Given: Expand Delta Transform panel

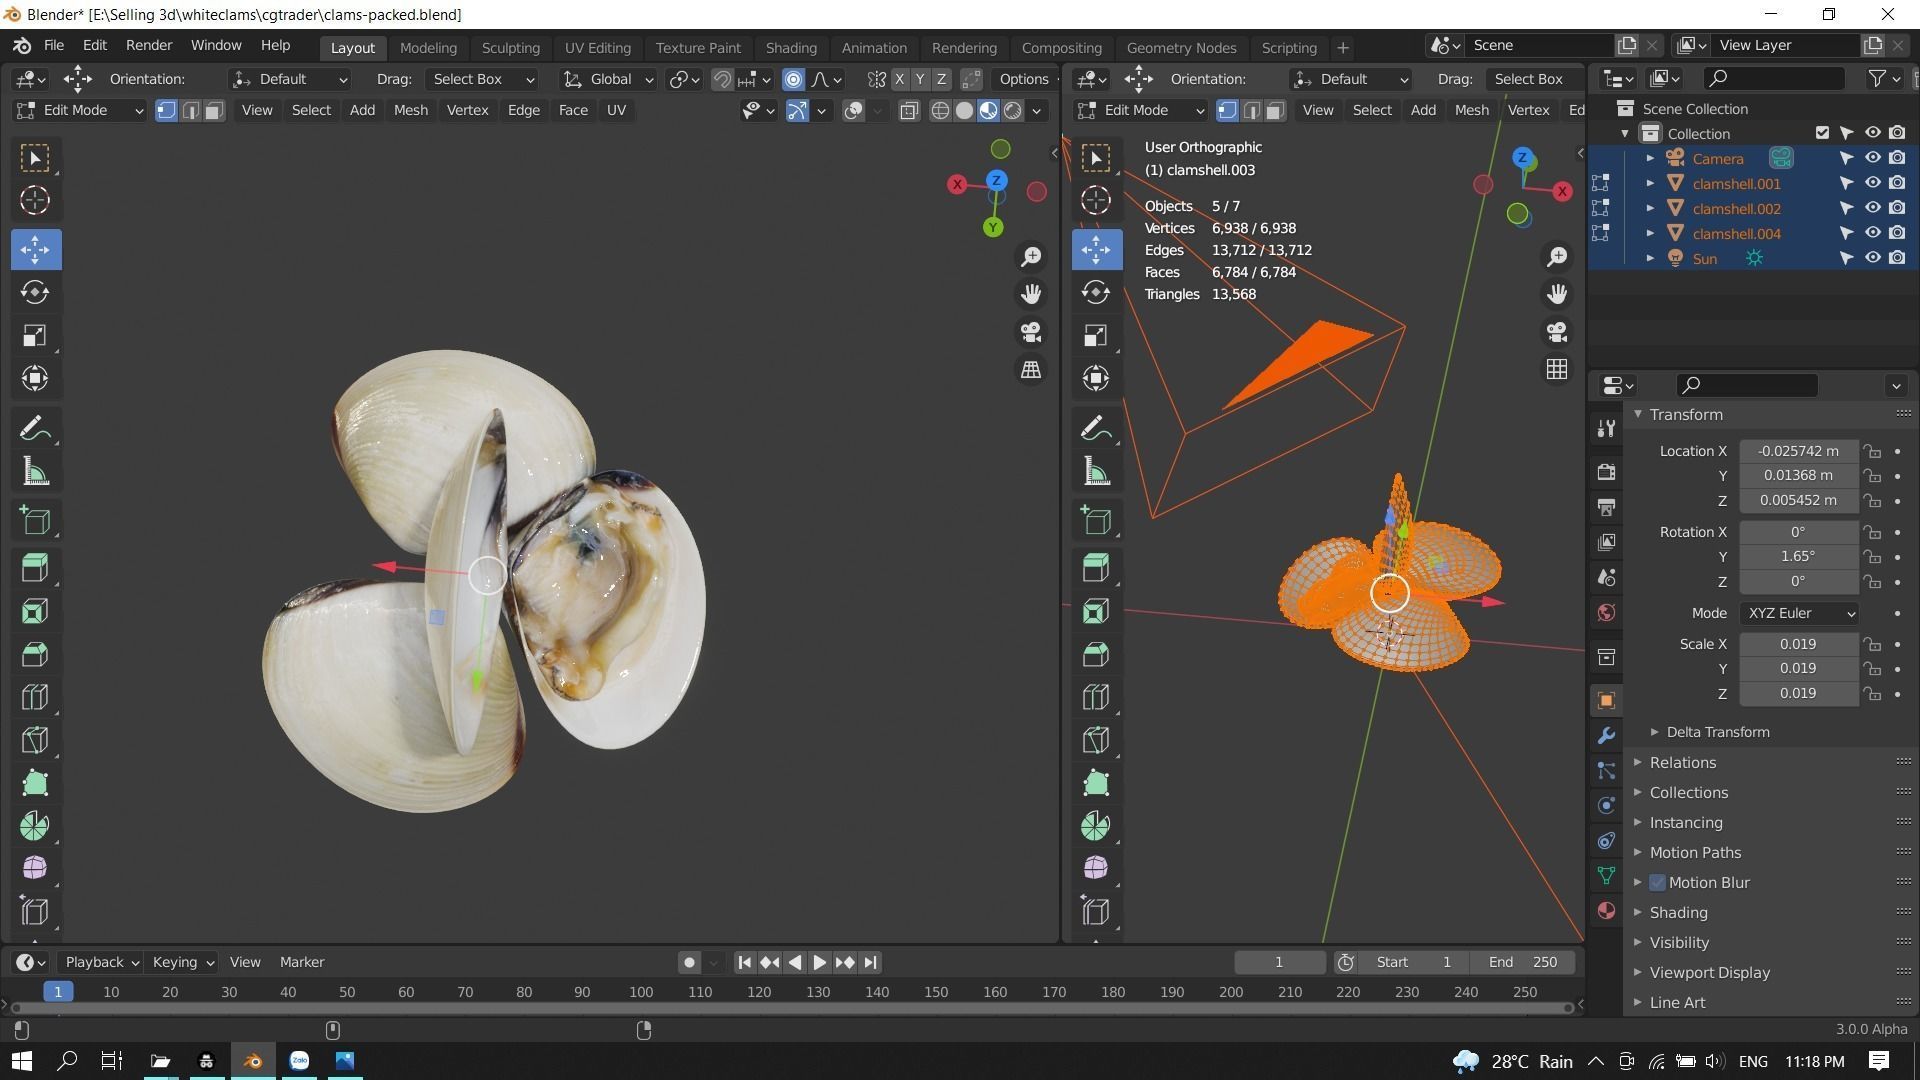Looking at the screenshot, I should click(x=1716, y=732).
